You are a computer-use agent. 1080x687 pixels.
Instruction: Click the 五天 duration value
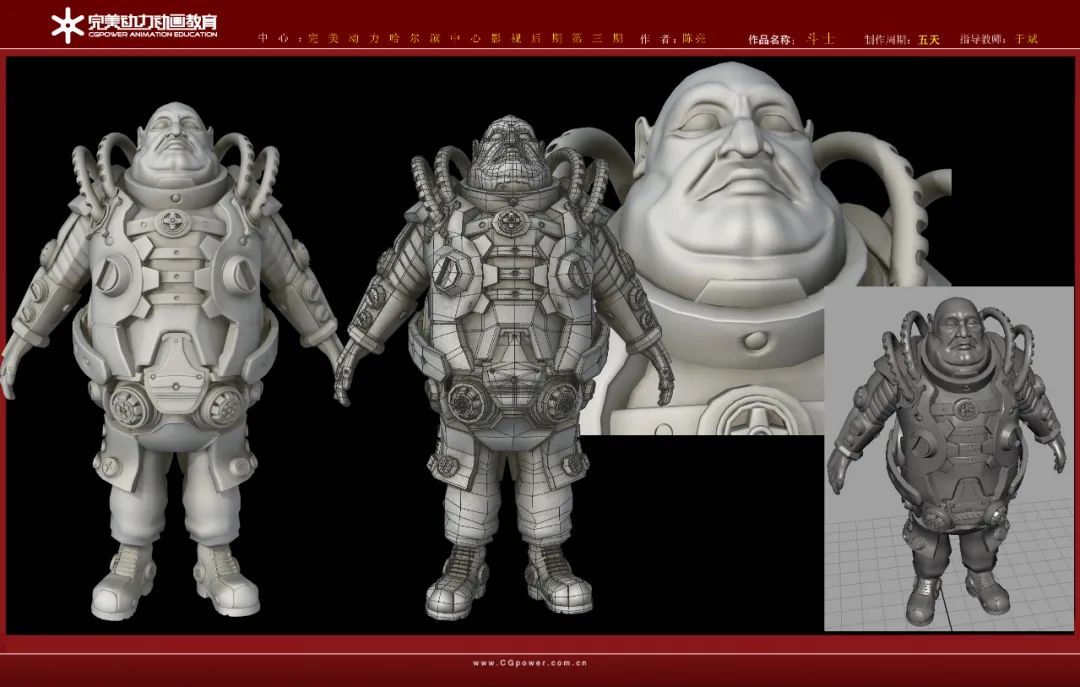click(929, 40)
